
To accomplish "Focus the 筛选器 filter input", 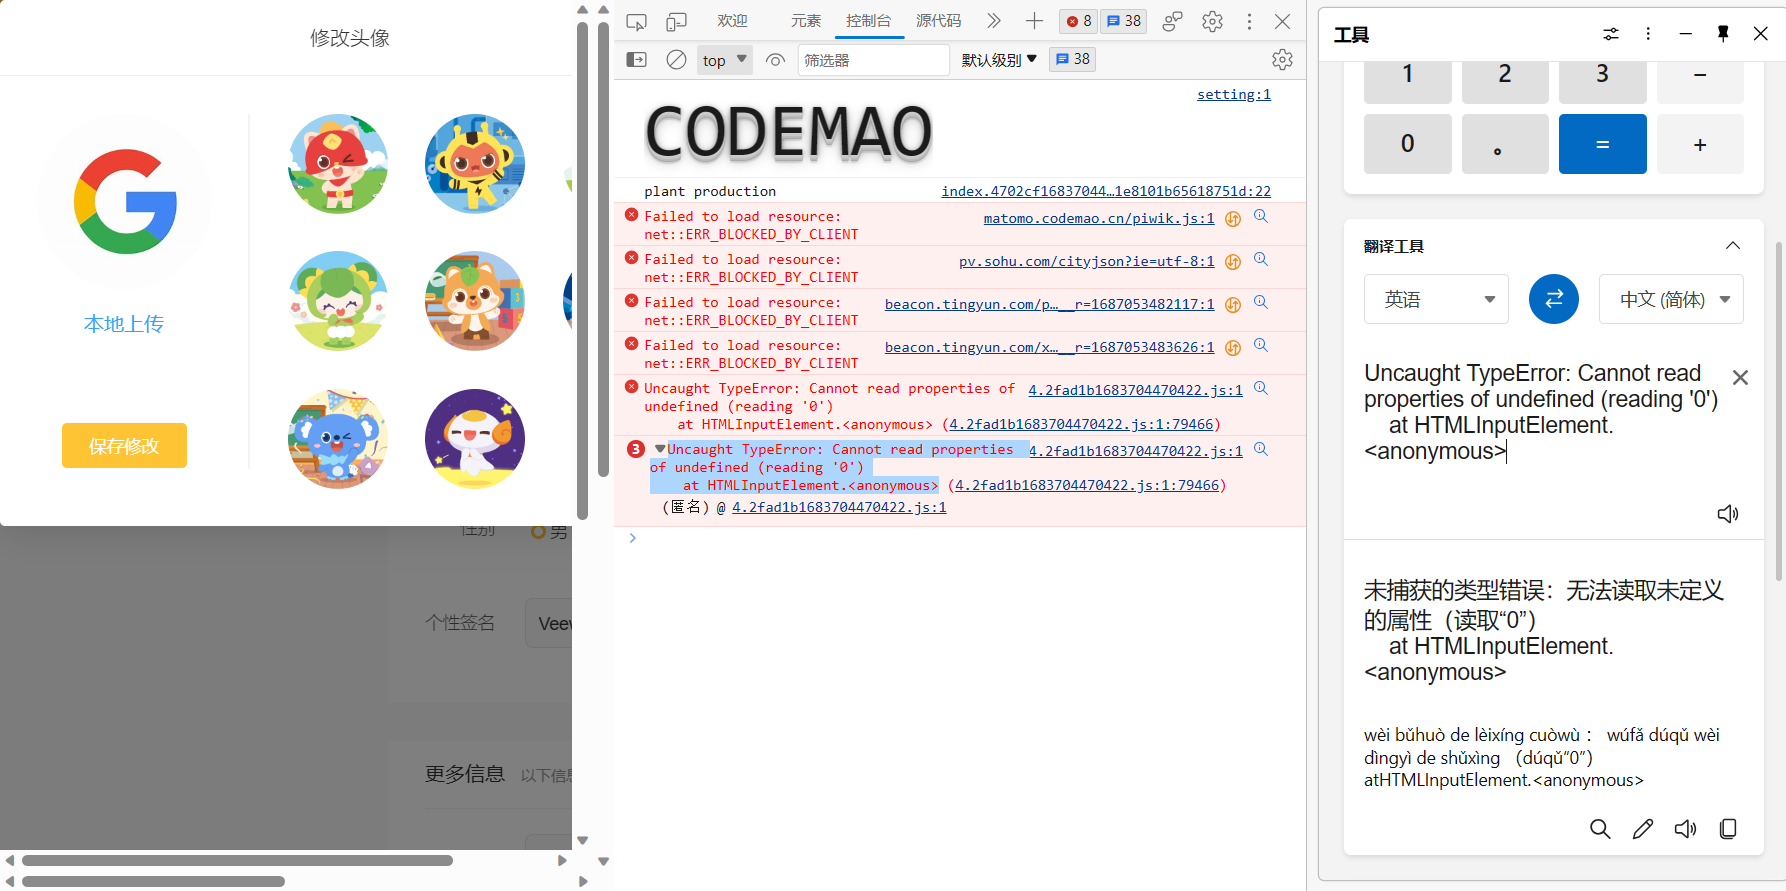I will (873, 60).
